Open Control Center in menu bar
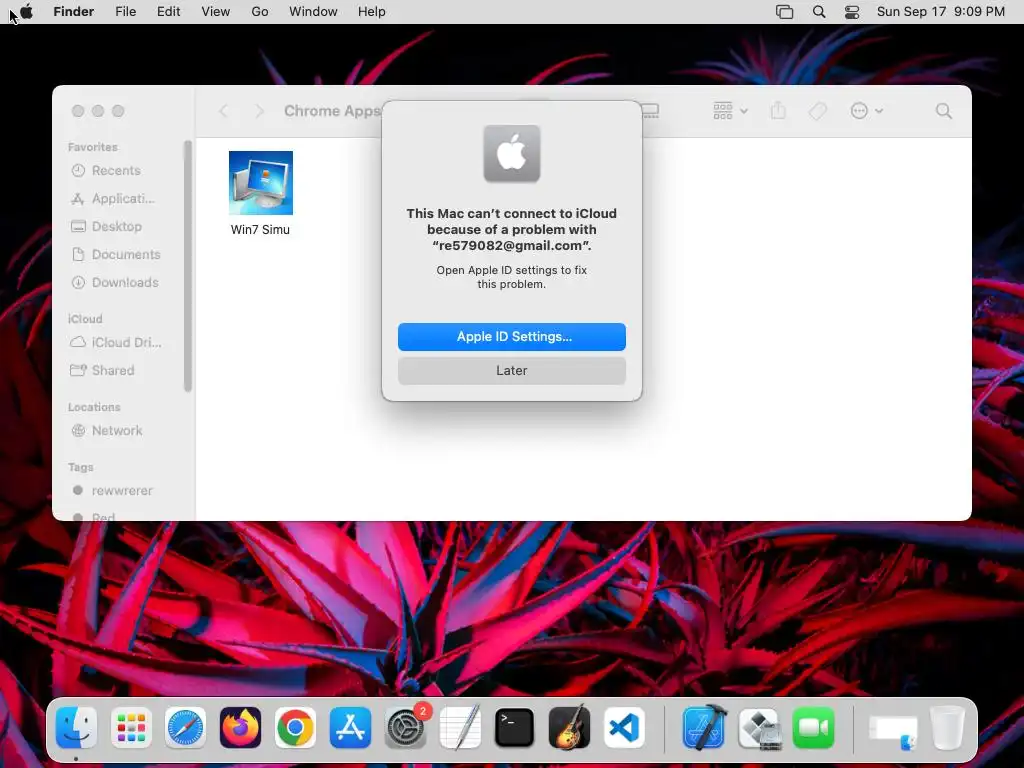The width and height of the screenshot is (1024, 768). pos(852,12)
